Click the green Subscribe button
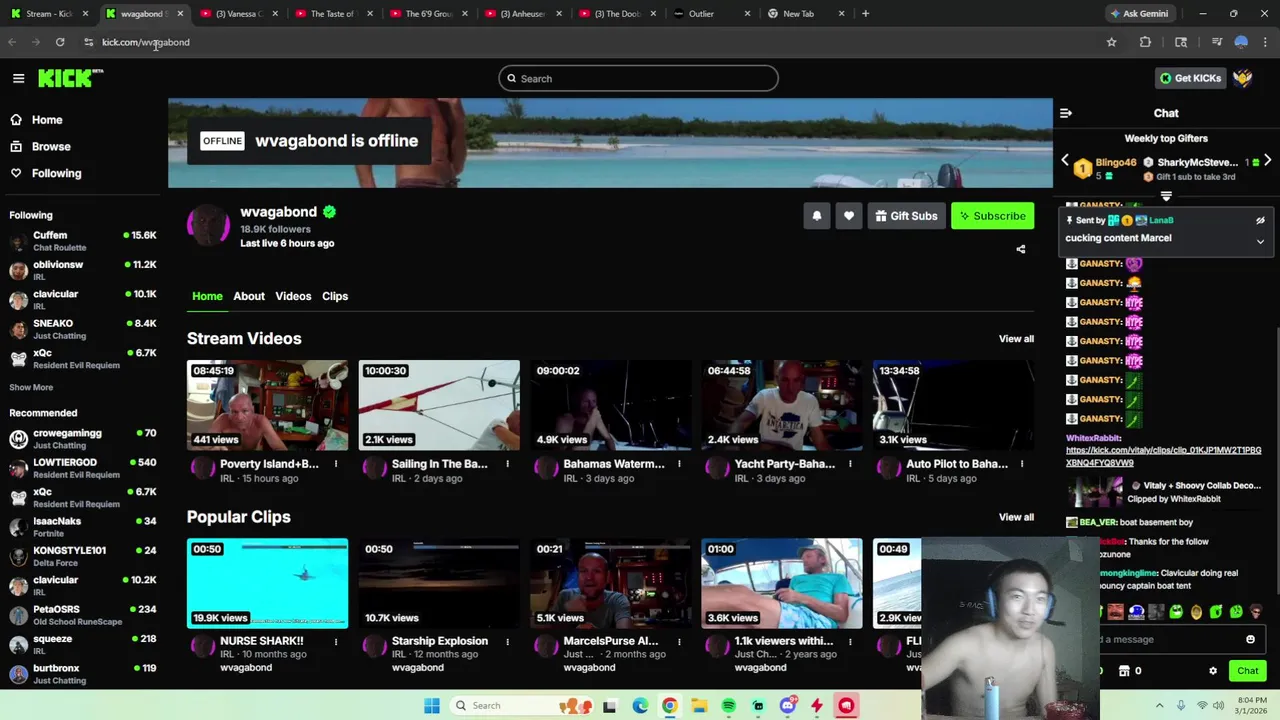Viewport: 1280px width, 720px height. point(992,216)
